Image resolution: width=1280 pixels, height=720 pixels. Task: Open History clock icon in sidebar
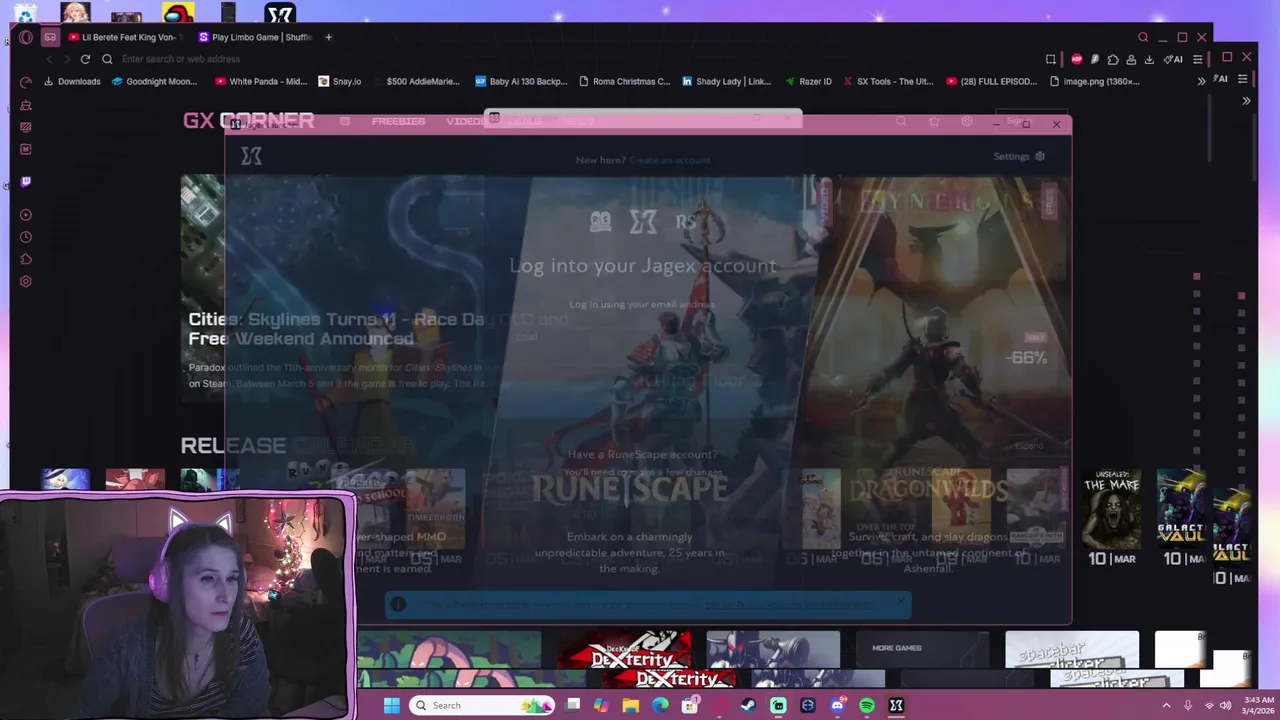26,237
